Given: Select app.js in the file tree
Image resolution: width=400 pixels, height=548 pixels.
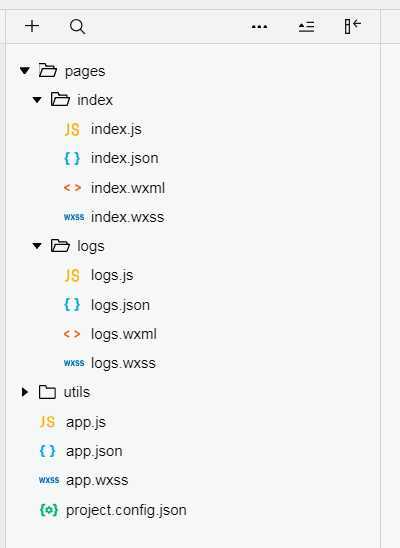Looking at the screenshot, I should pyautogui.click(x=86, y=422).
